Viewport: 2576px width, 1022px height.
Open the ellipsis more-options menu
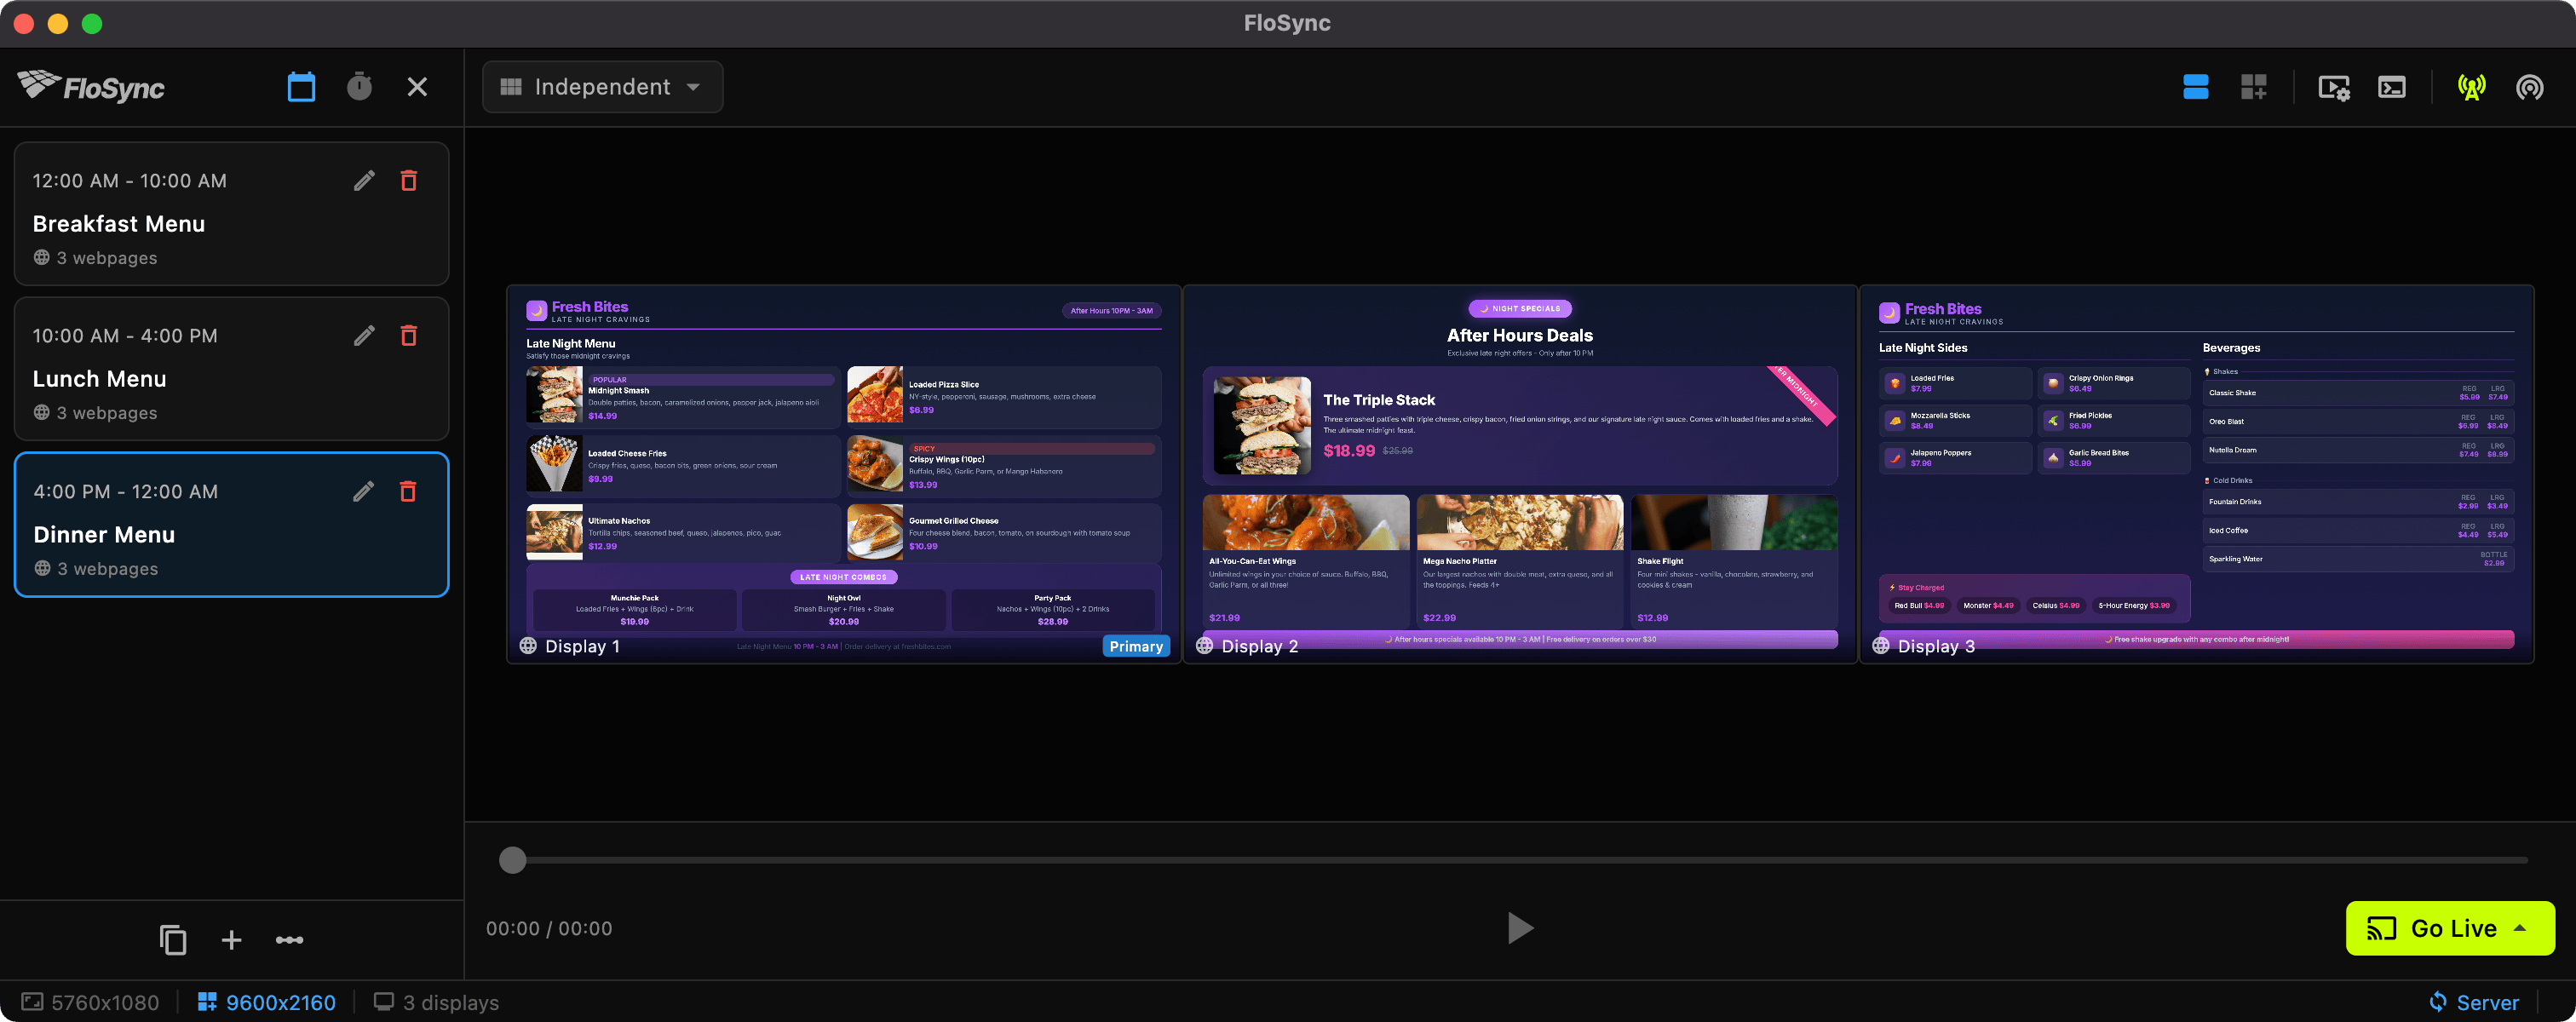[289, 940]
